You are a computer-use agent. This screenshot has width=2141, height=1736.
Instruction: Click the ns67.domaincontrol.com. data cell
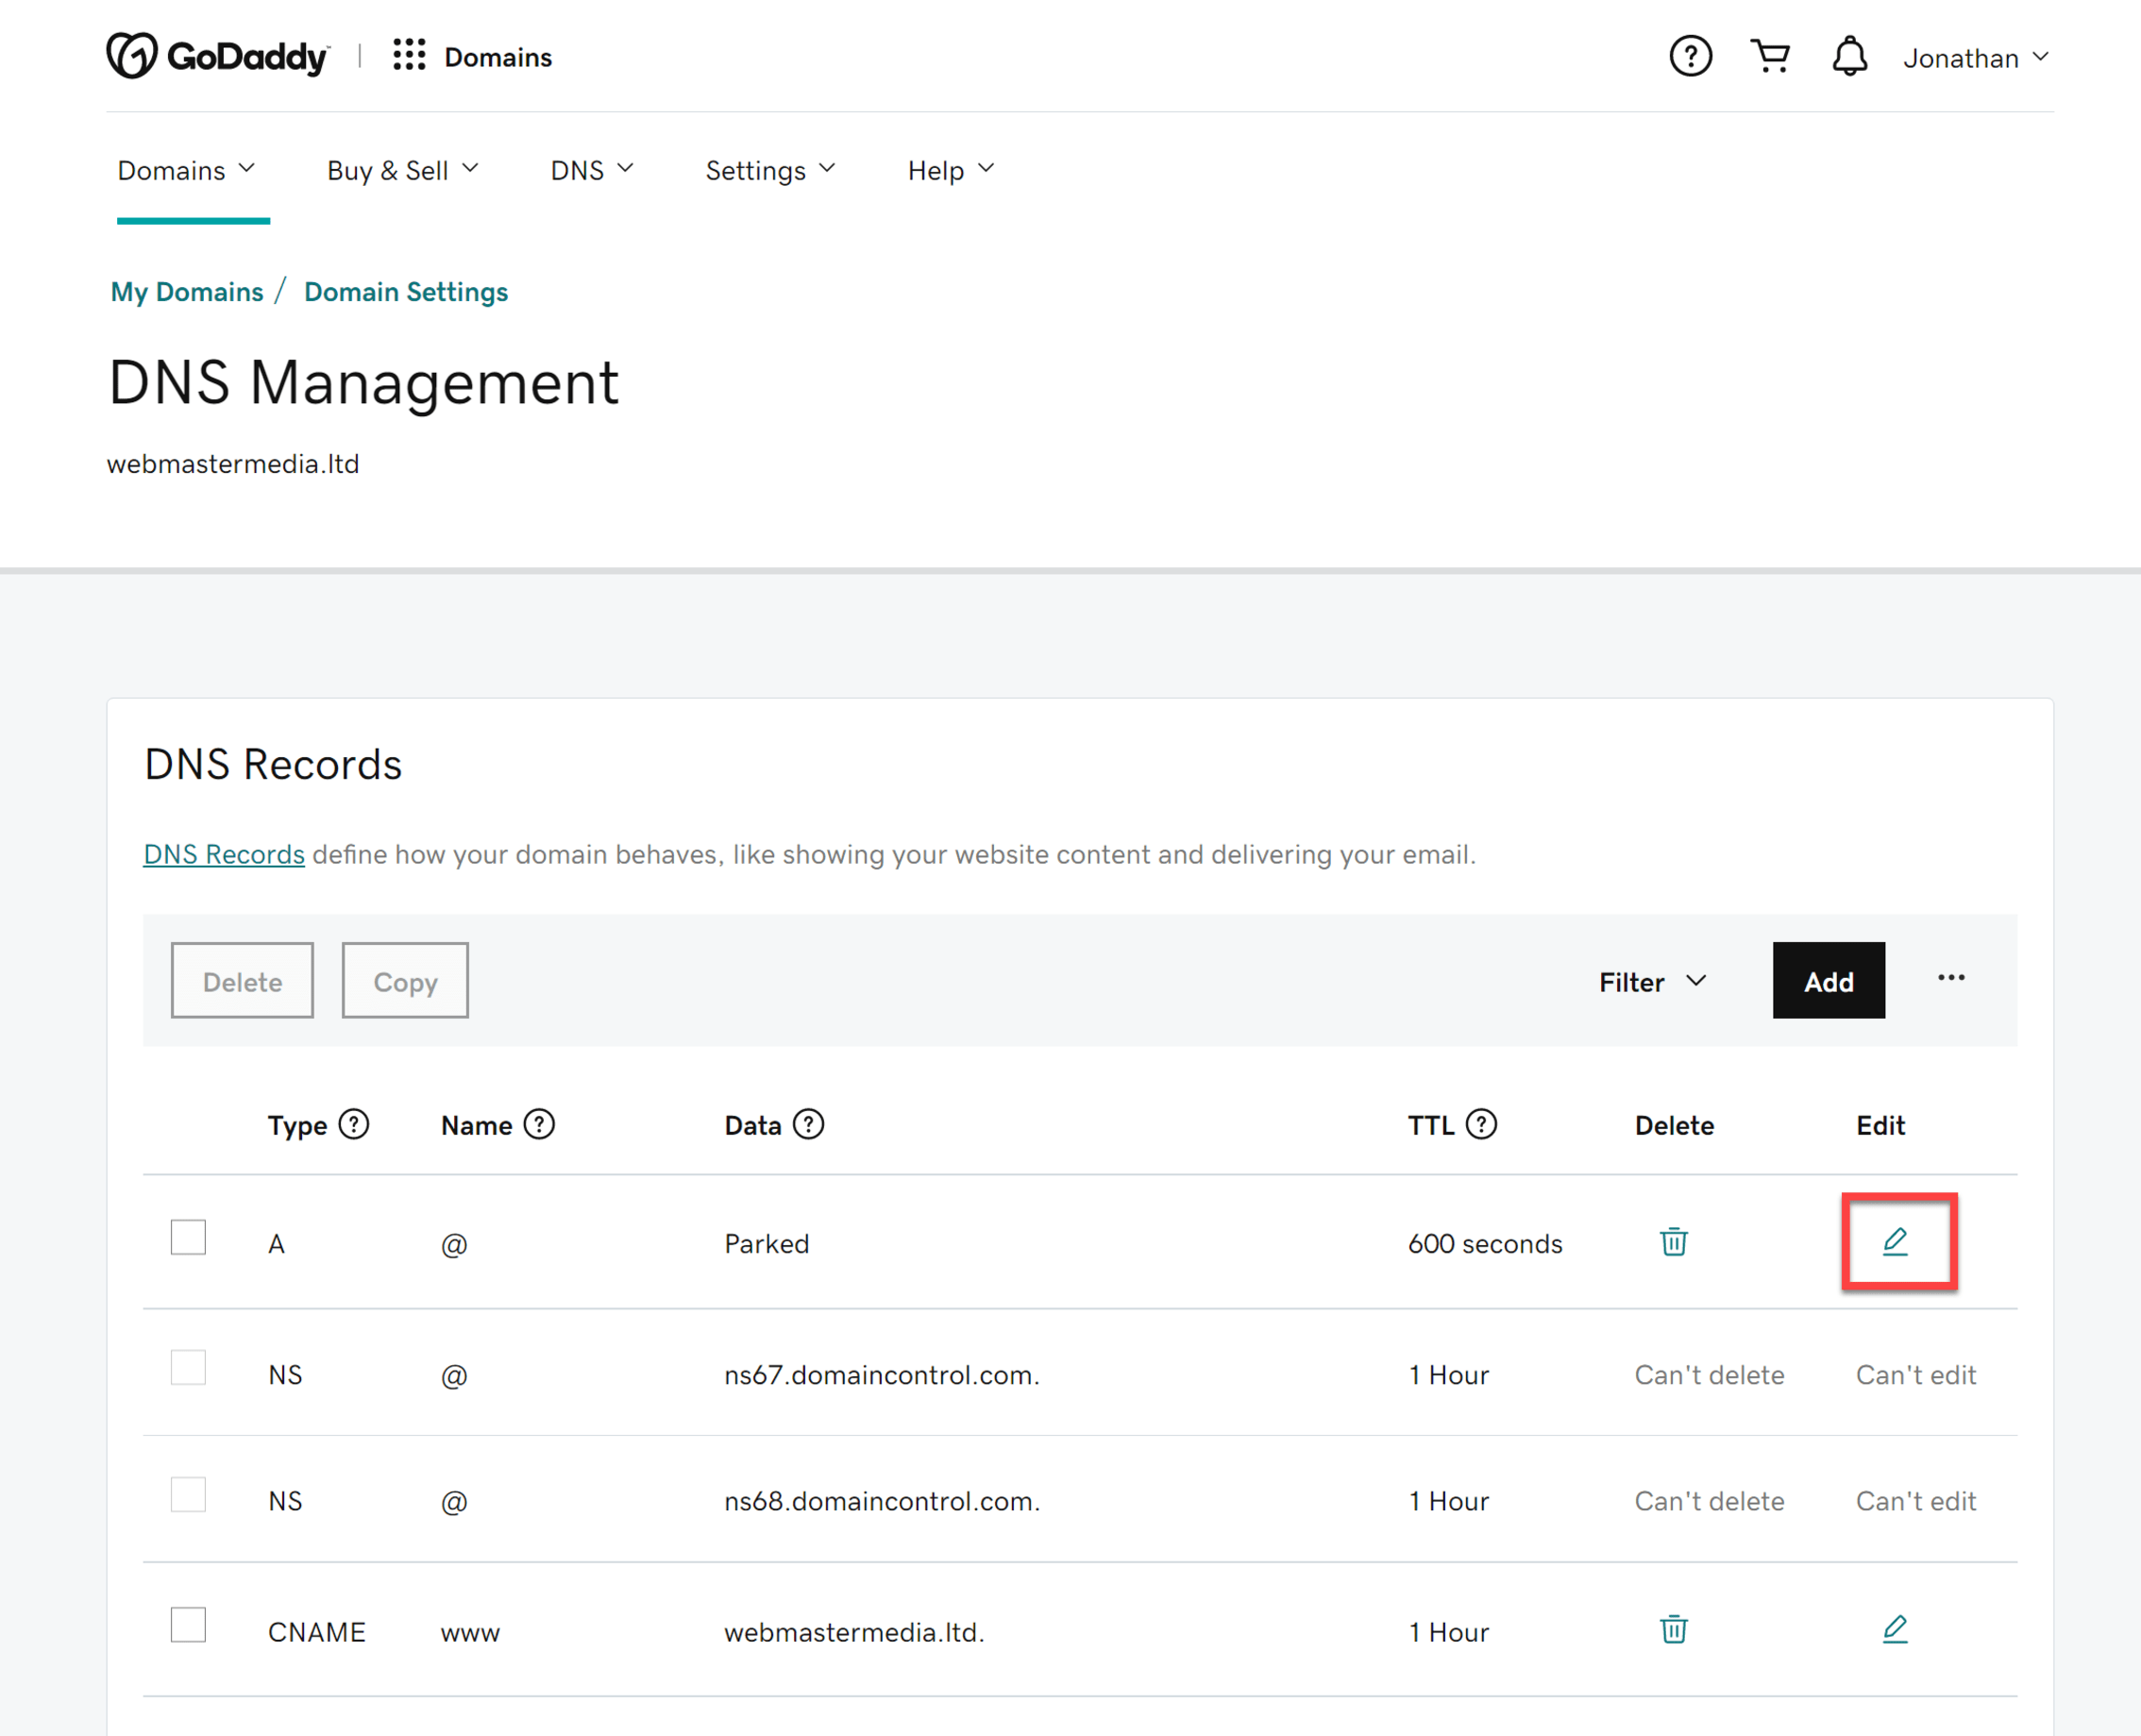tap(882, 1374)
